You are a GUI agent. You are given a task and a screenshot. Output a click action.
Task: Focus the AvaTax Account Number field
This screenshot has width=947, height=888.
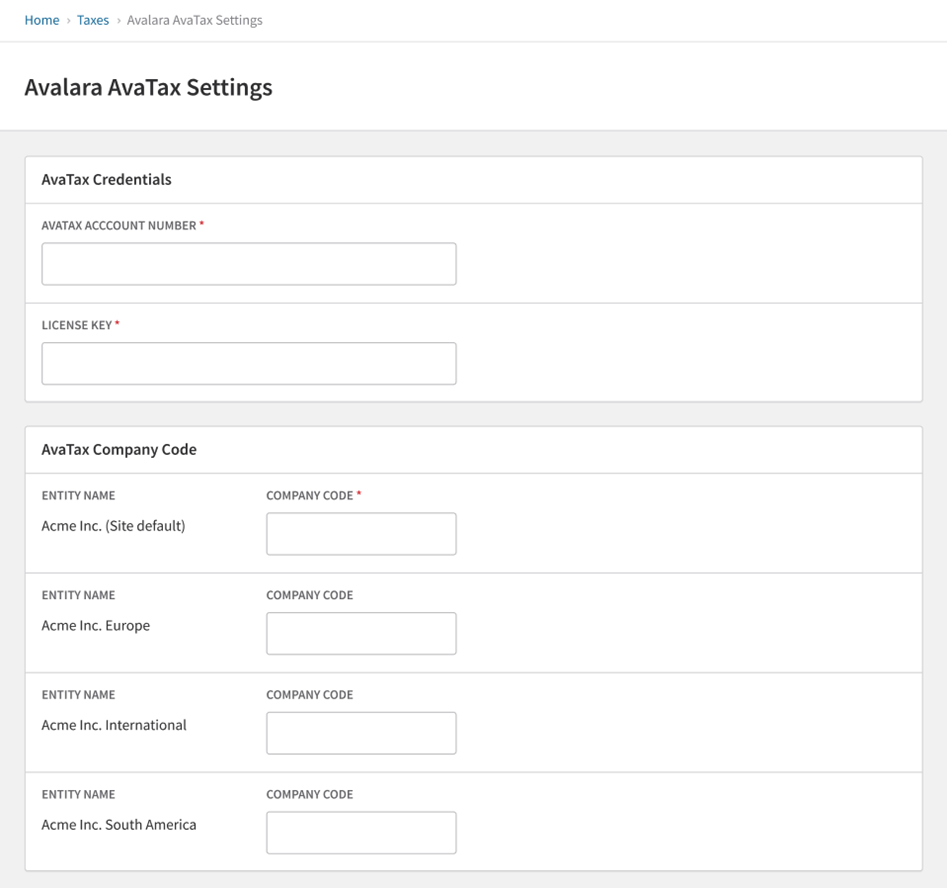click(249, 264)
